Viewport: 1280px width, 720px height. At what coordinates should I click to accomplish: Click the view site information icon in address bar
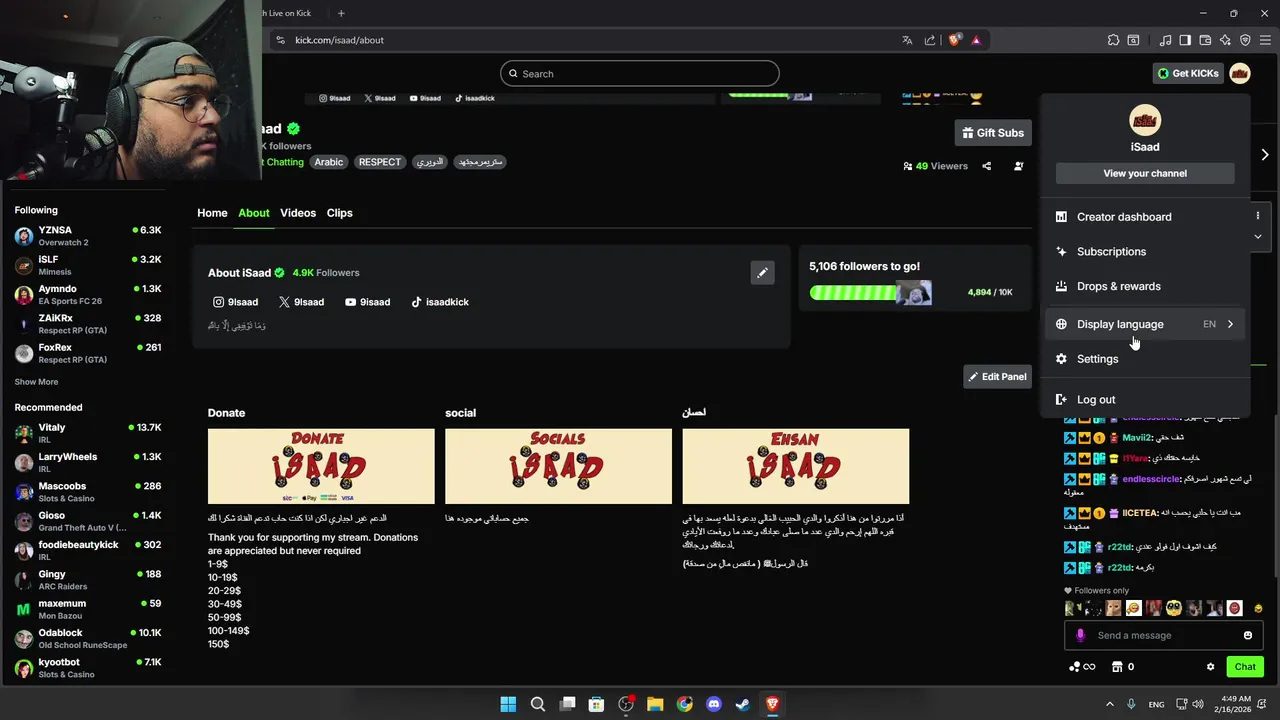[x=280, y=40]
